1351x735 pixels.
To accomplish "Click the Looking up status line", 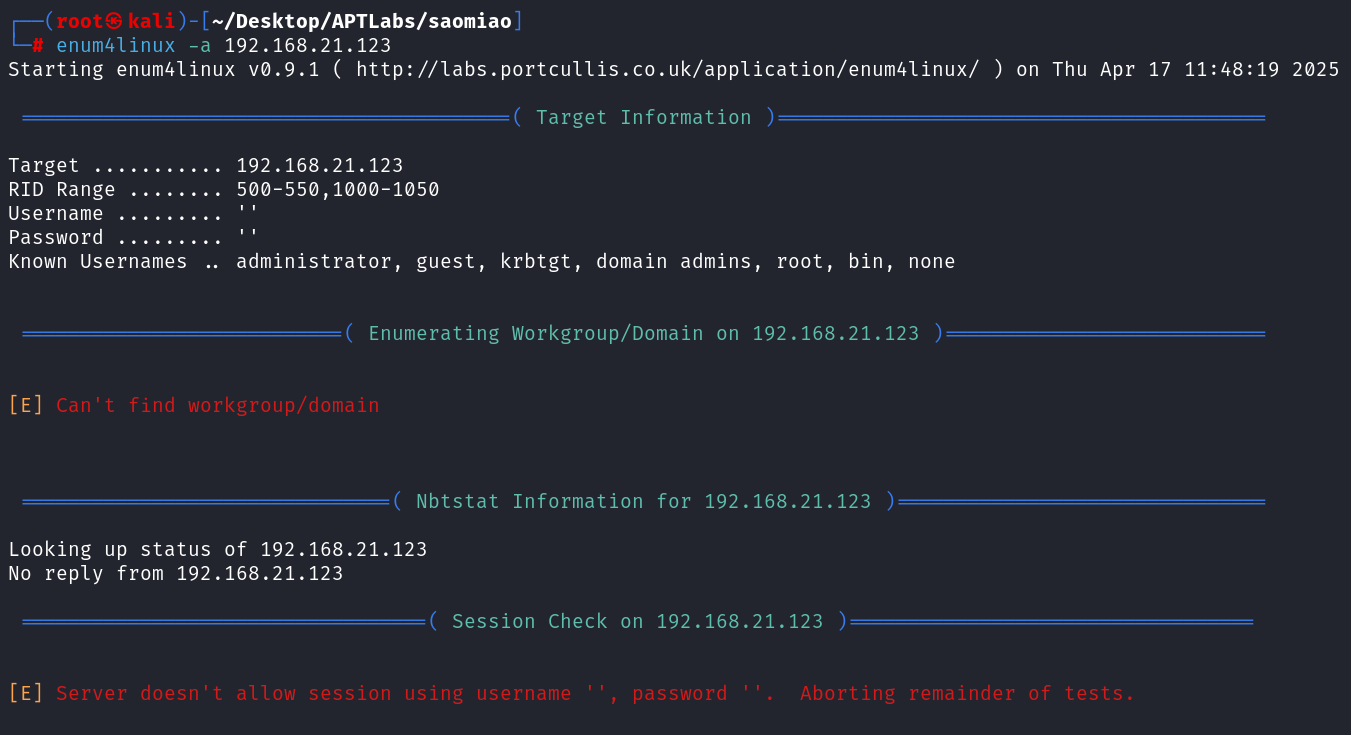I will 217,549.
